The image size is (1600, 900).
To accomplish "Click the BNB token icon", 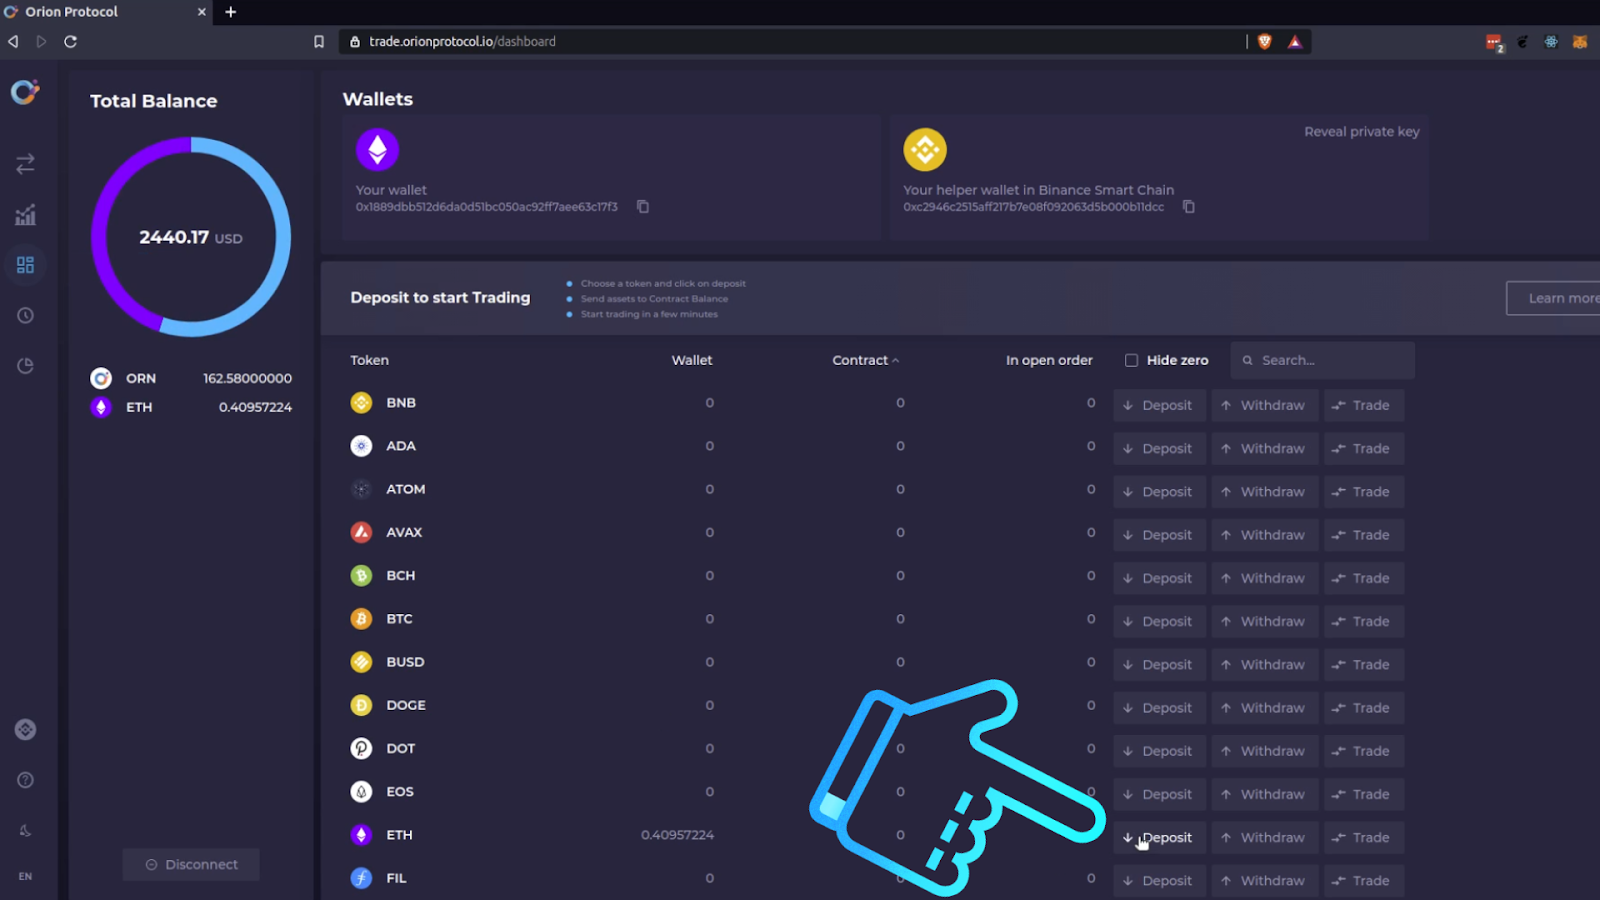I will tap(361, 403).
